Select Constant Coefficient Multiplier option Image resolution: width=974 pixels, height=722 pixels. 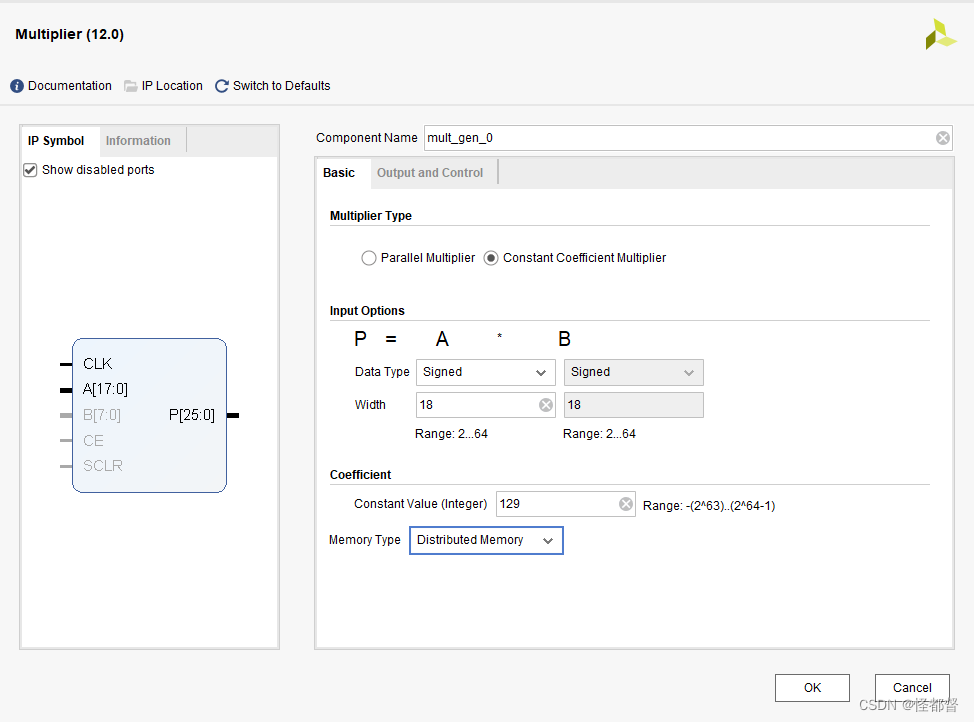[491, 258]
